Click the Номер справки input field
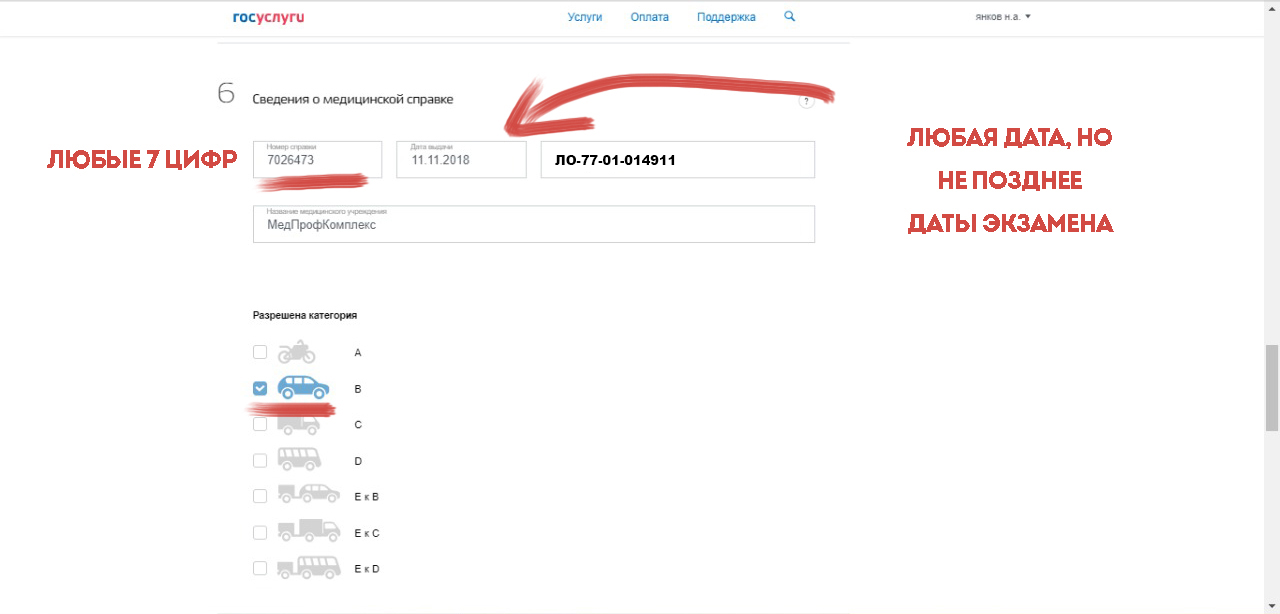Screen dimensions: 1280x614 [x=317, y=160]
